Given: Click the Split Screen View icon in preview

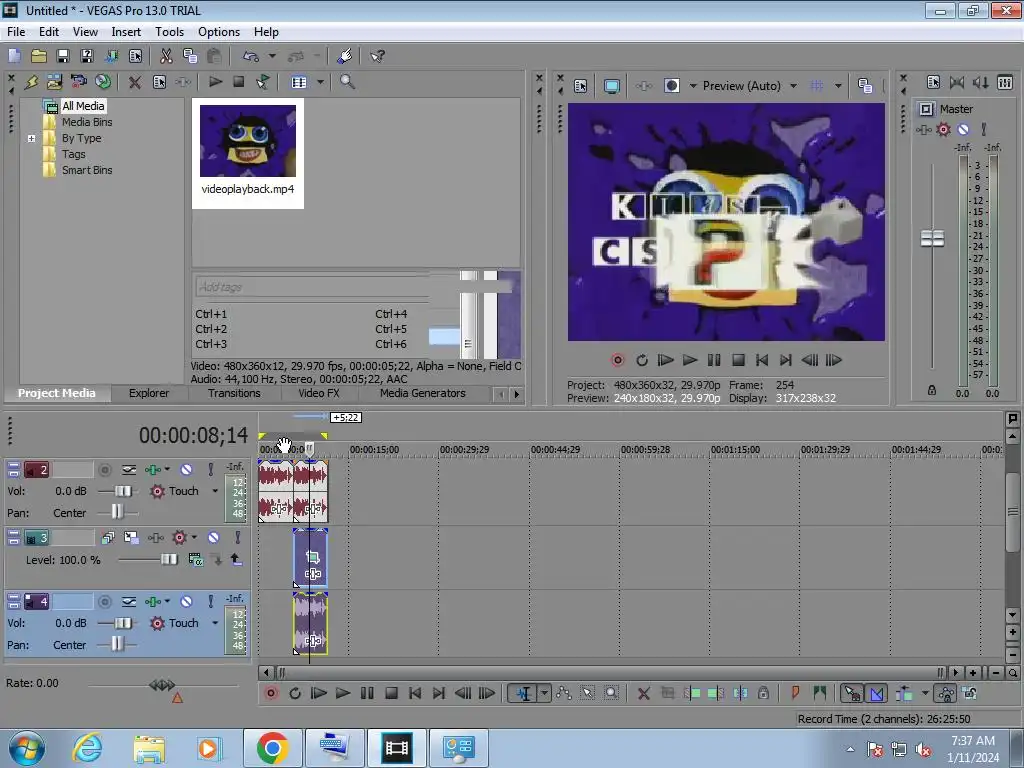Looking at the screenshot, I should pyautogui.click(x=671, y=86).
